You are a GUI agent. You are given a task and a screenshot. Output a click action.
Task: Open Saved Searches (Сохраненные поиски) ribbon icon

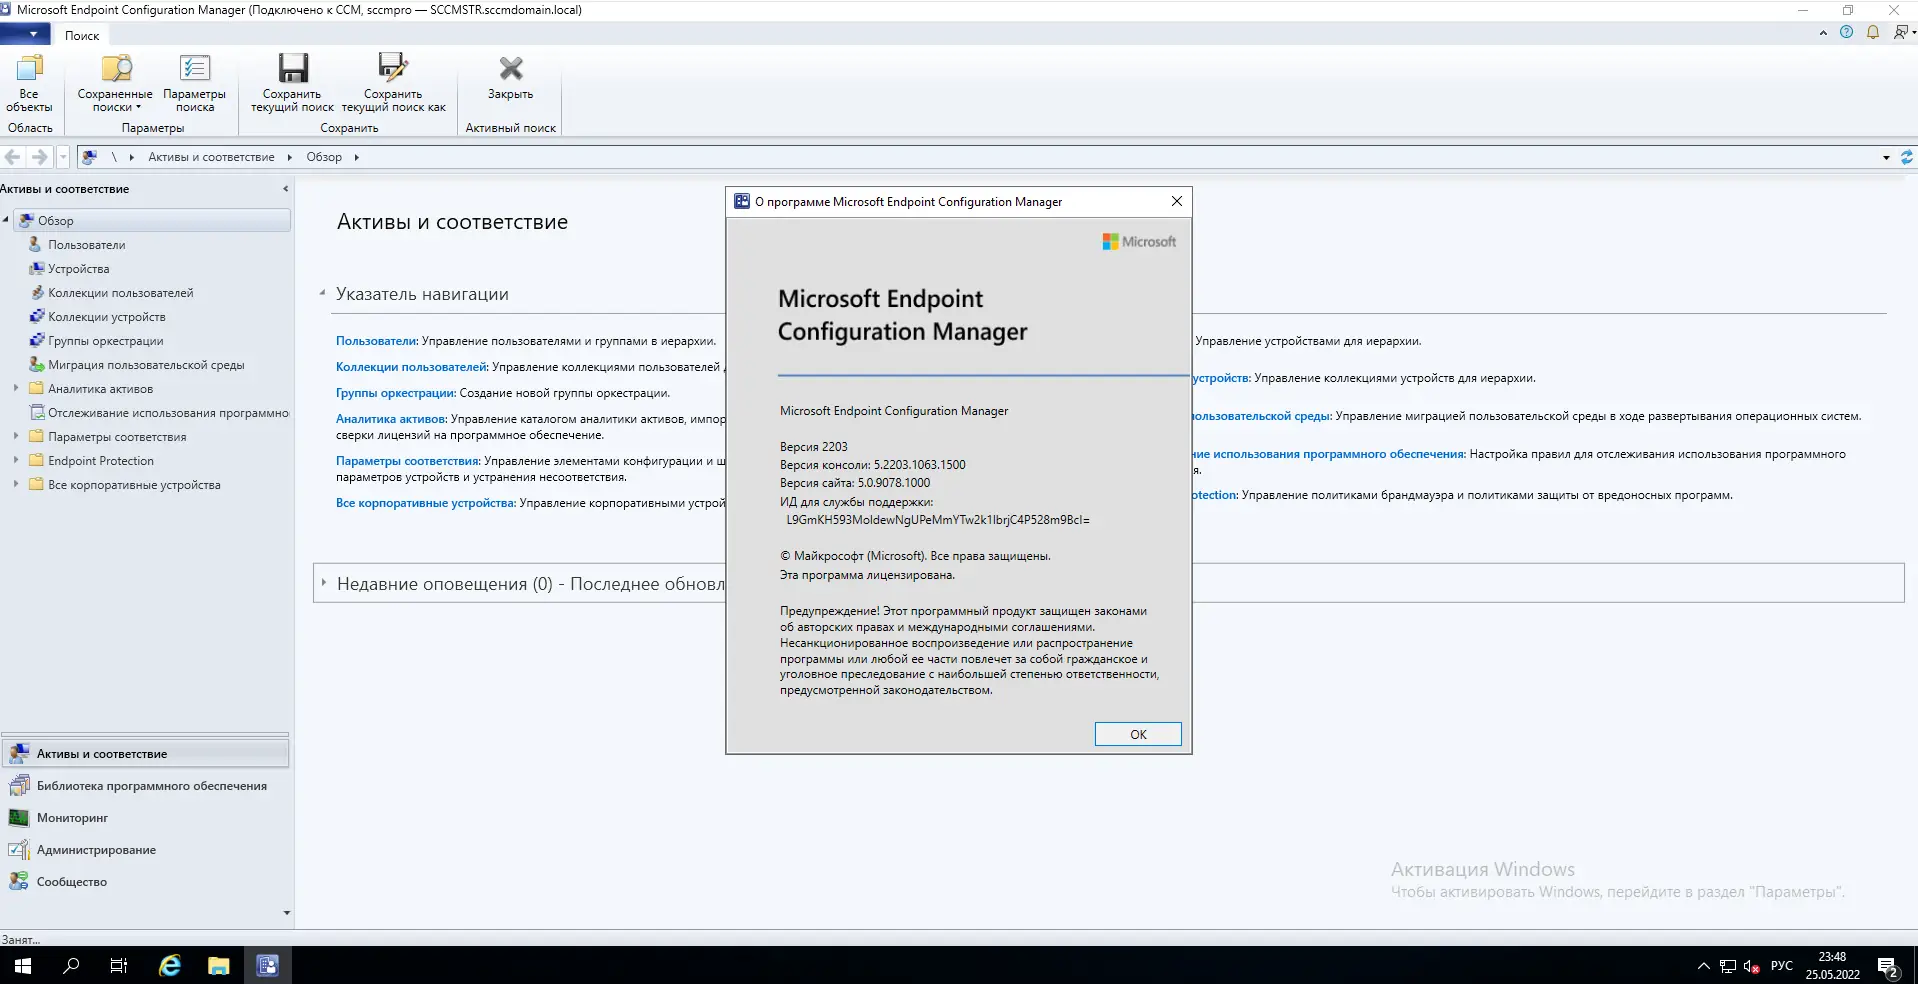(x=115, y=83)
